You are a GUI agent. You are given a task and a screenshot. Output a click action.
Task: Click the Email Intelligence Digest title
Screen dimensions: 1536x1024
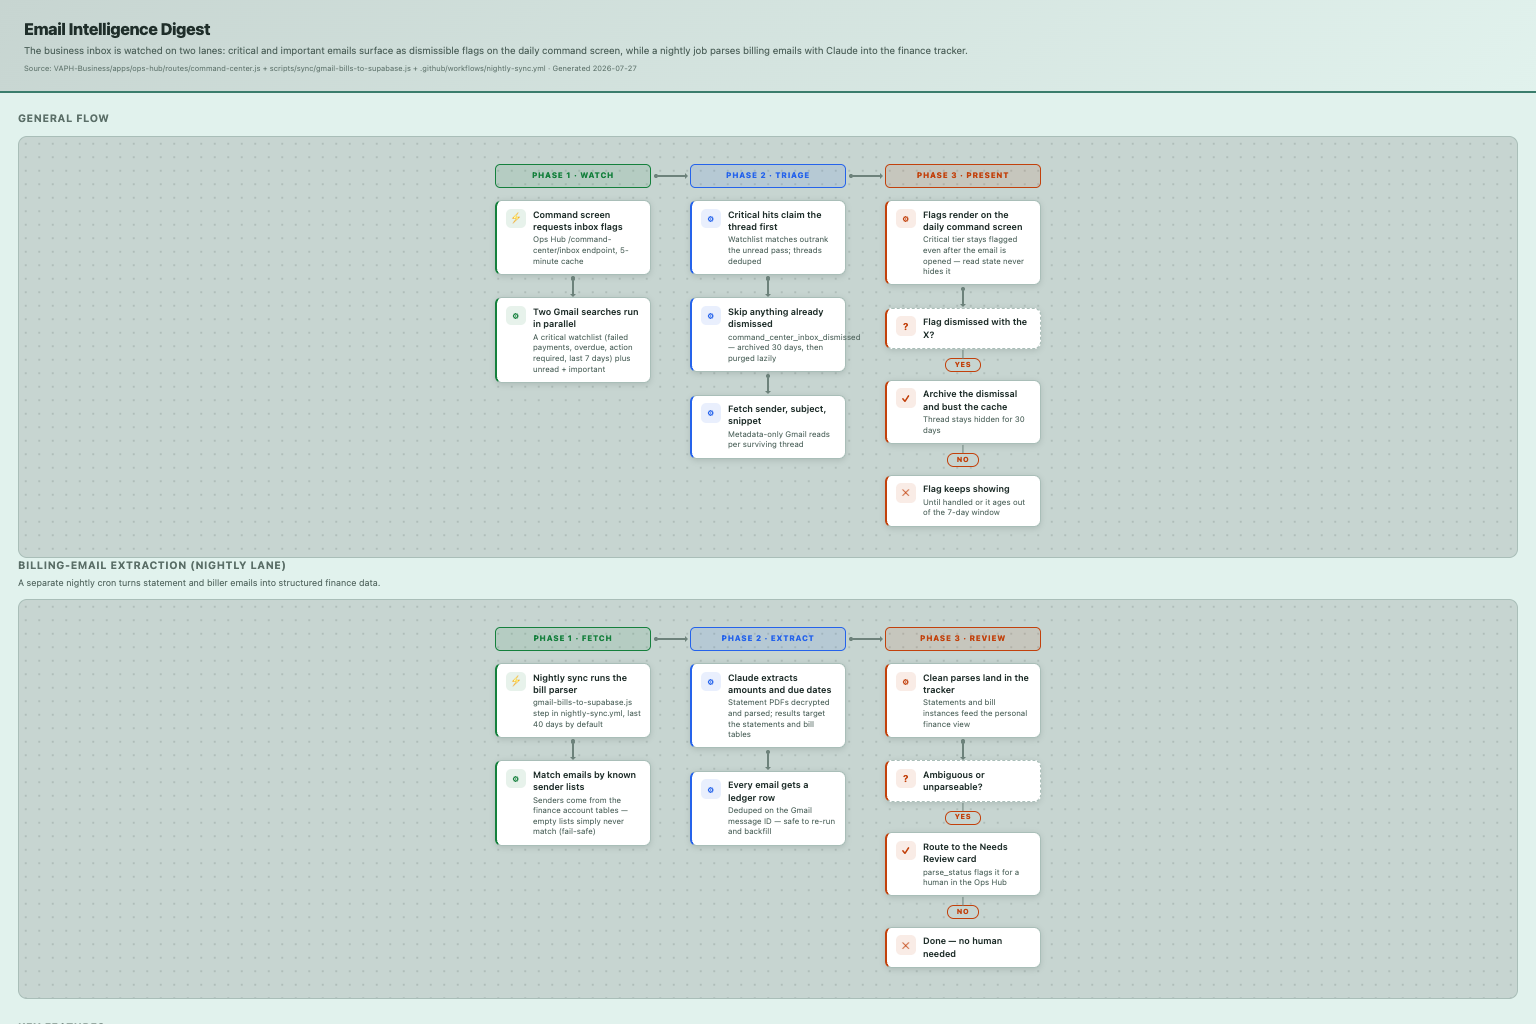[x=117, y=29]
